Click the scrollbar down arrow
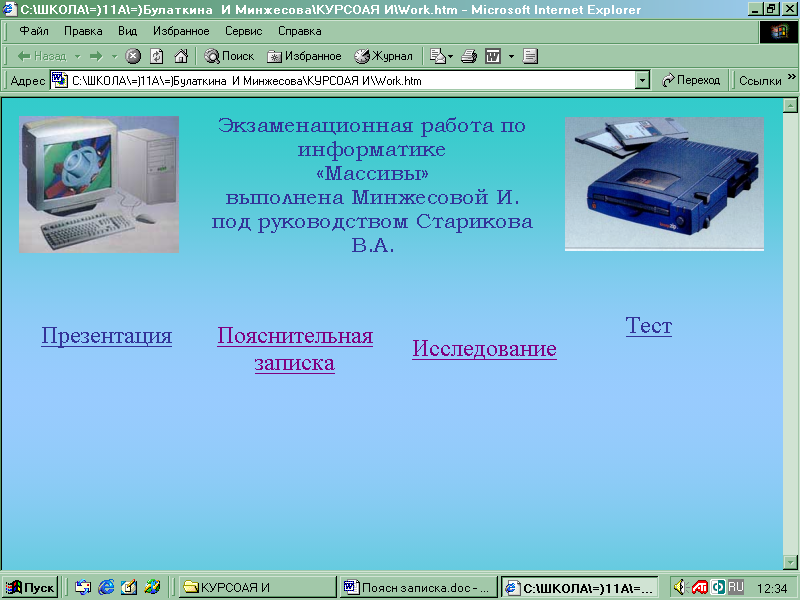The height and width of the screenshot is (600, 800). [x=790, y=562]
